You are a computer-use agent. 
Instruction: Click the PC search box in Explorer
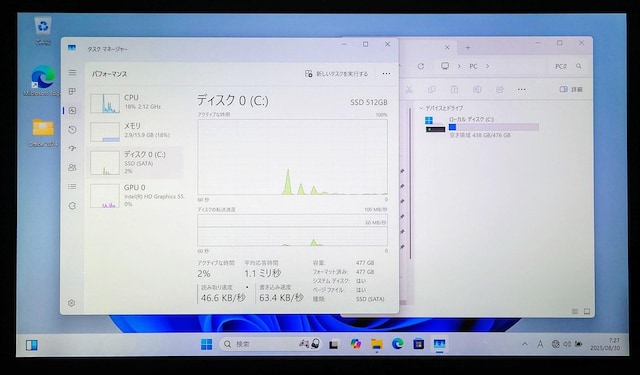click(x=568, y=66)
